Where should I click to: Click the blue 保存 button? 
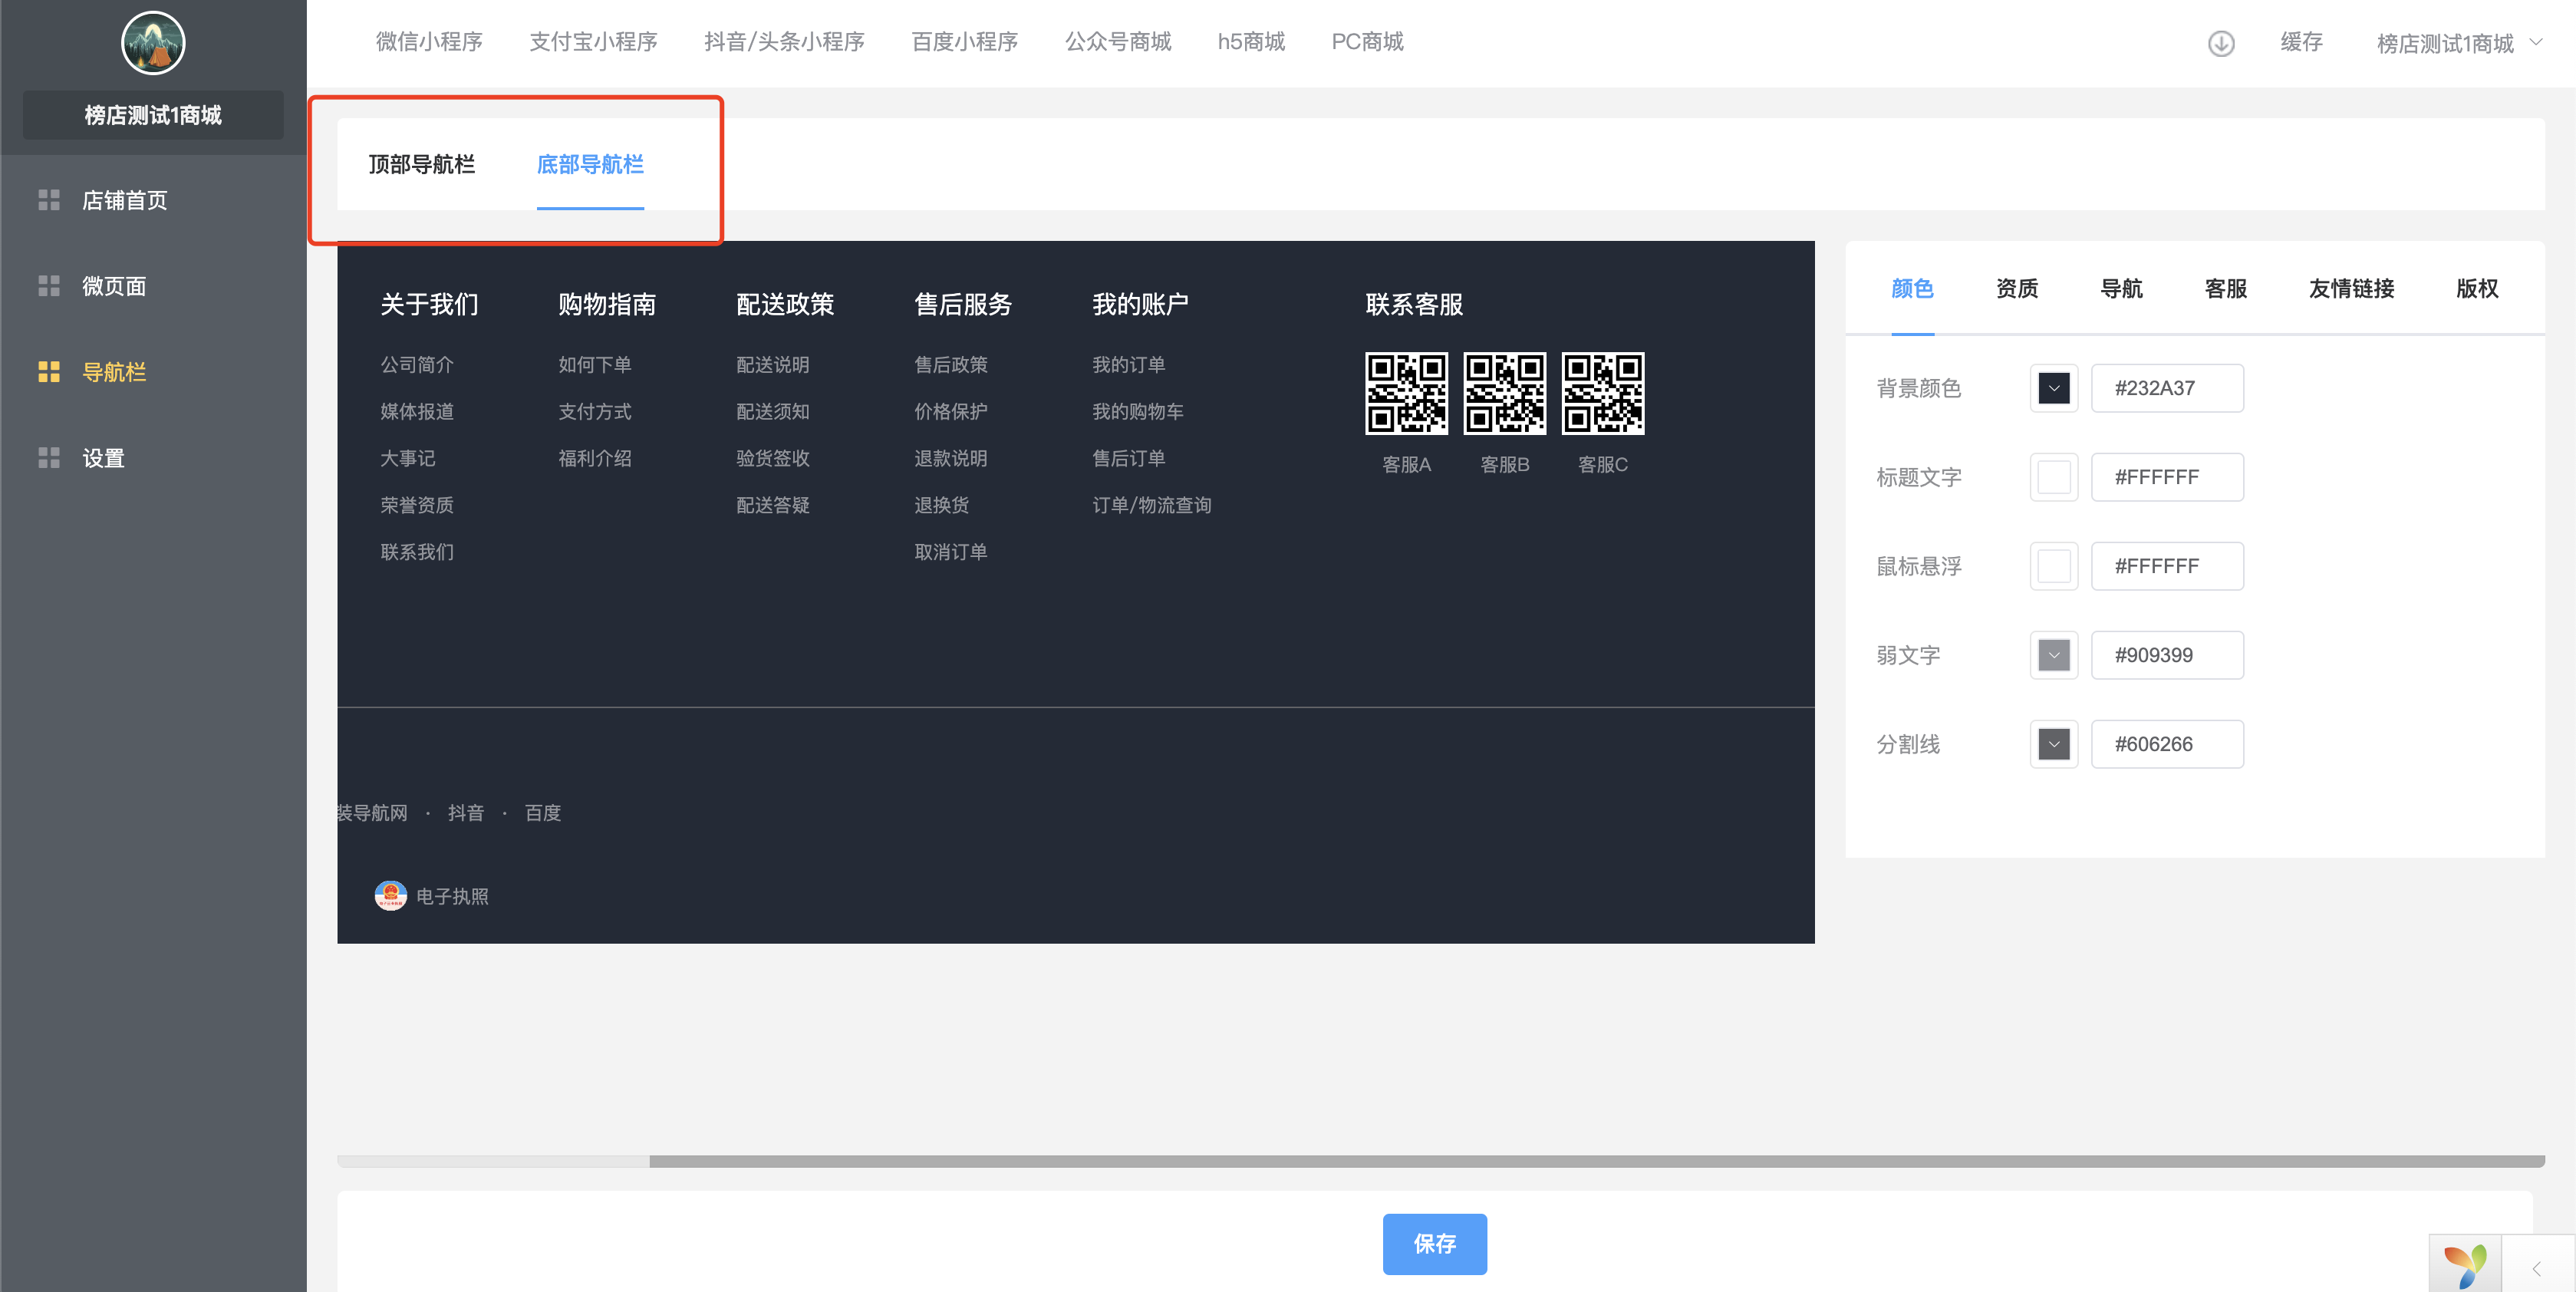[1434, 1243]
